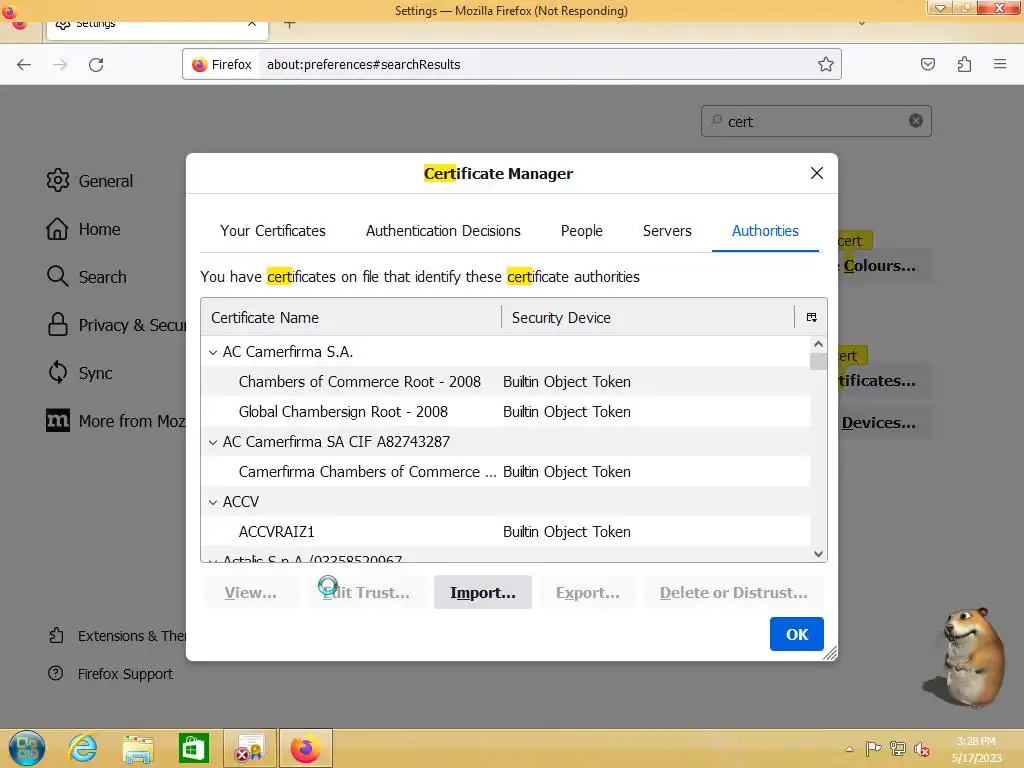Click the View... button
This screenshot has width=1024, height=768.
click(x=250, y=592)
